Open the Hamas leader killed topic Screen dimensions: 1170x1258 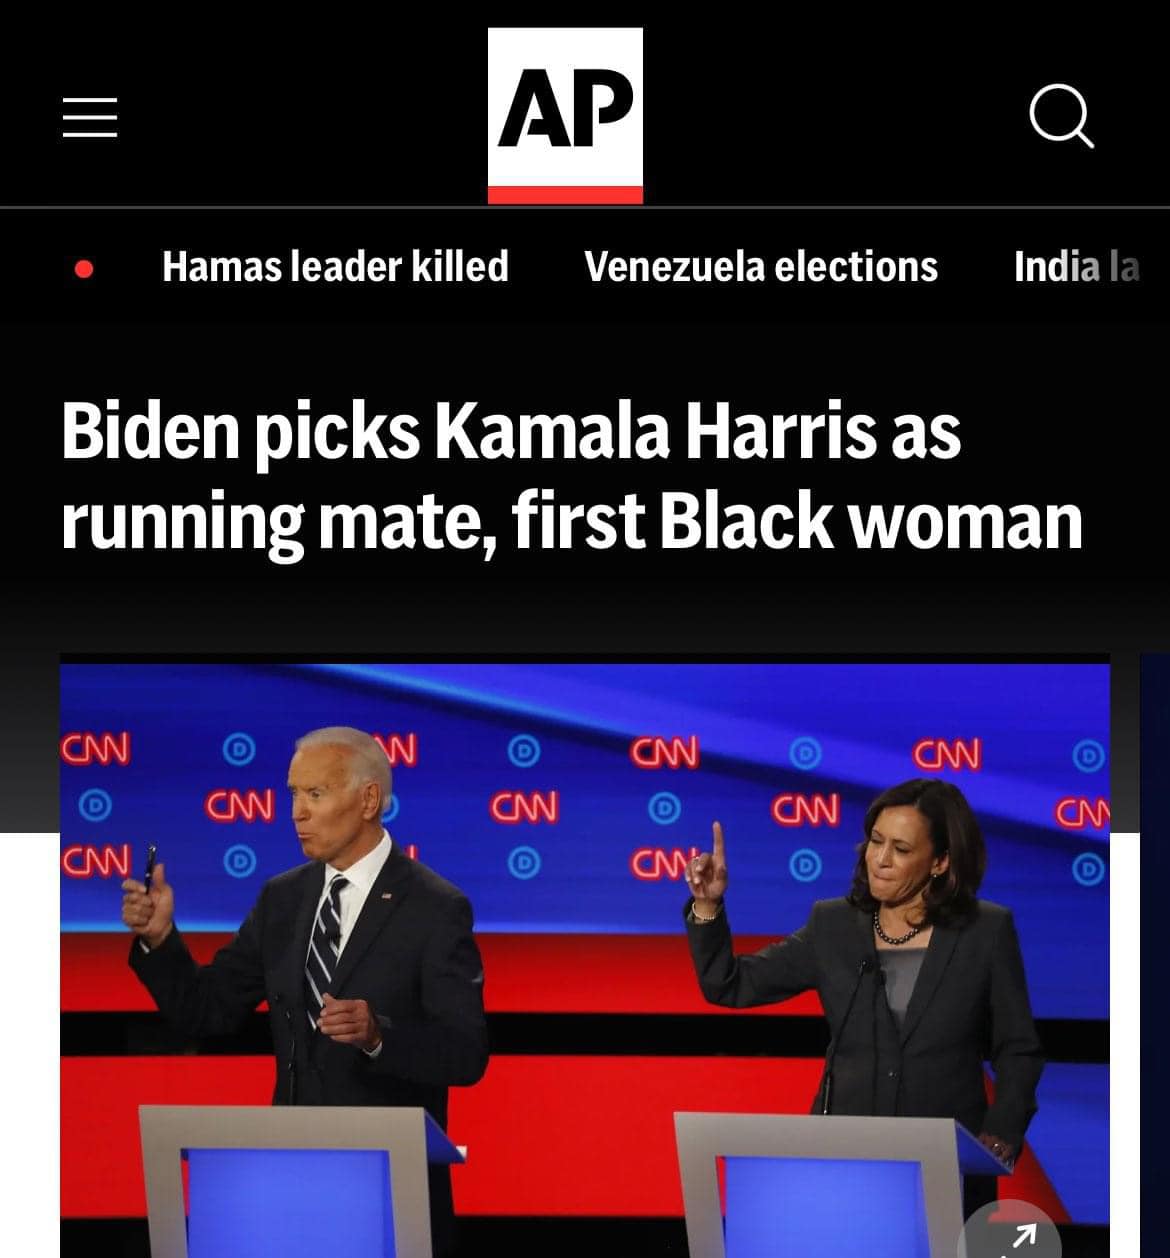coord(335,266)
